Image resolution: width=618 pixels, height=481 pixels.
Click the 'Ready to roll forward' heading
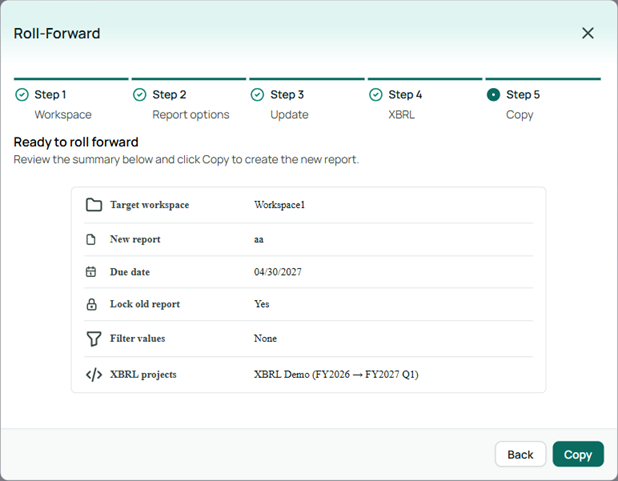pos(76,142)
